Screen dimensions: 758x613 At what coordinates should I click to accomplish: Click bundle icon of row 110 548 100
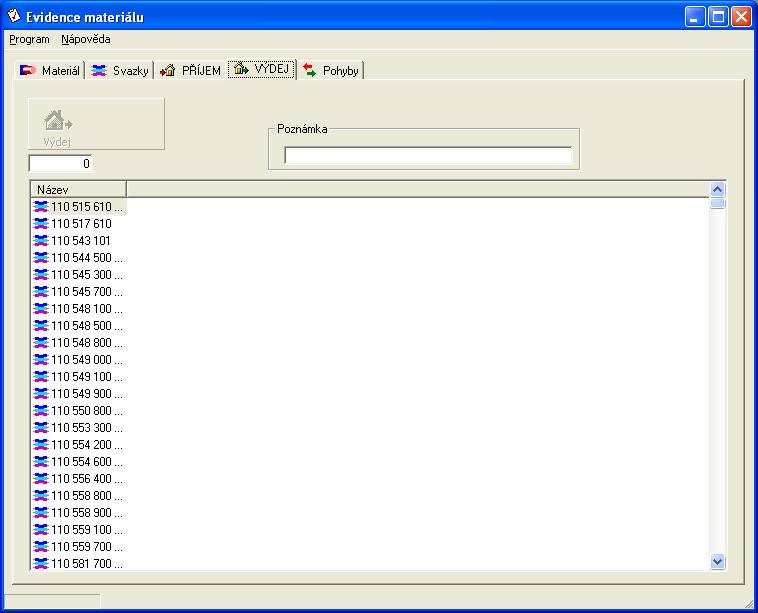pos(41,308)
